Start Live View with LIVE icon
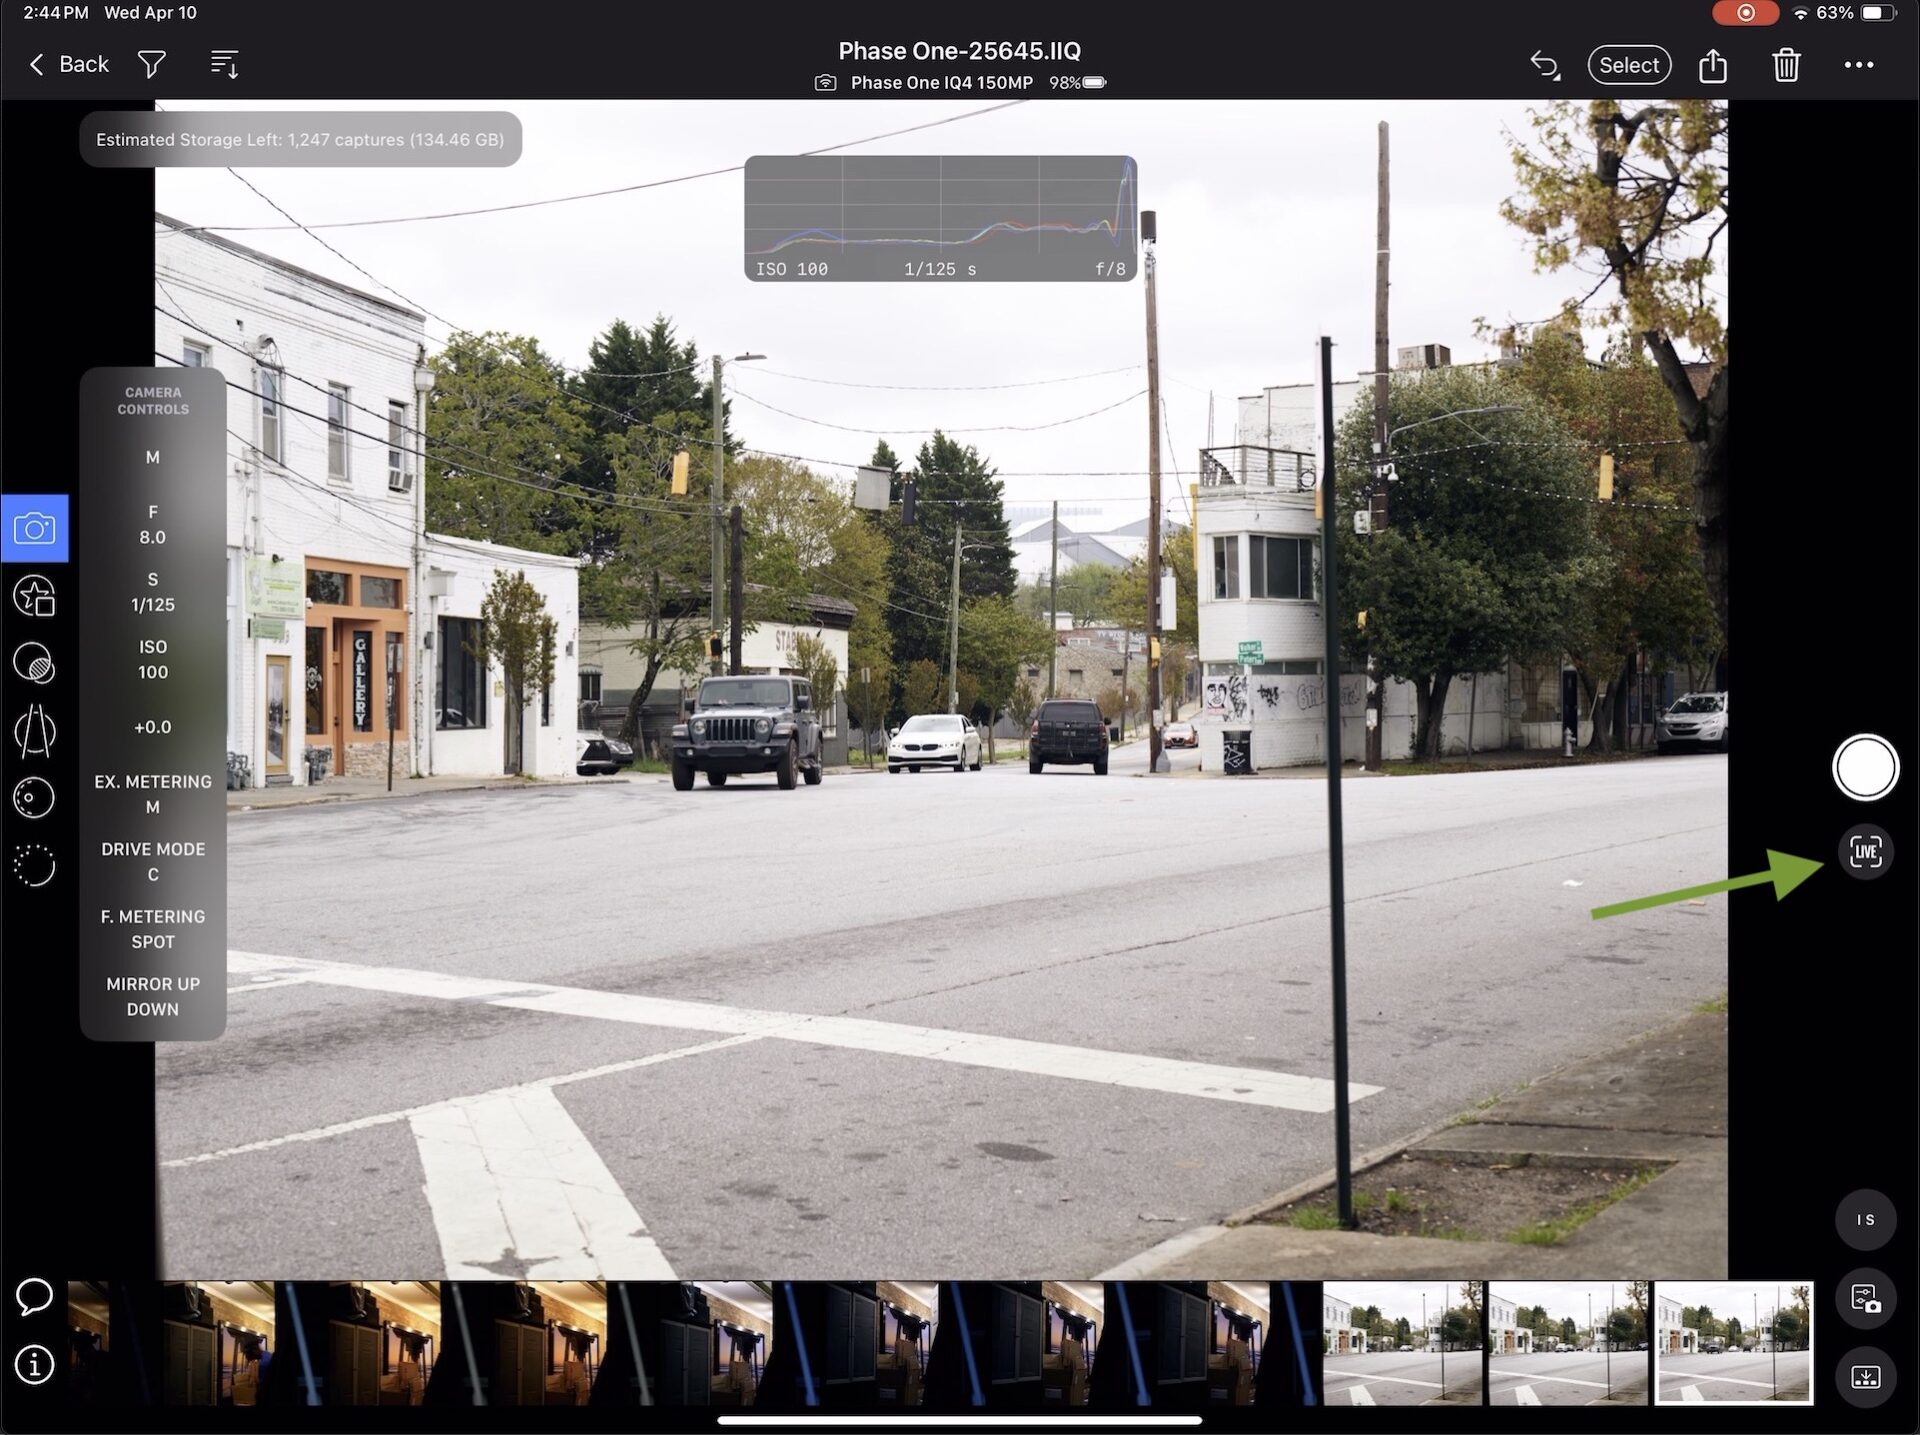This screenshot has width=1920, height=1435. [x=1865, y=852]
